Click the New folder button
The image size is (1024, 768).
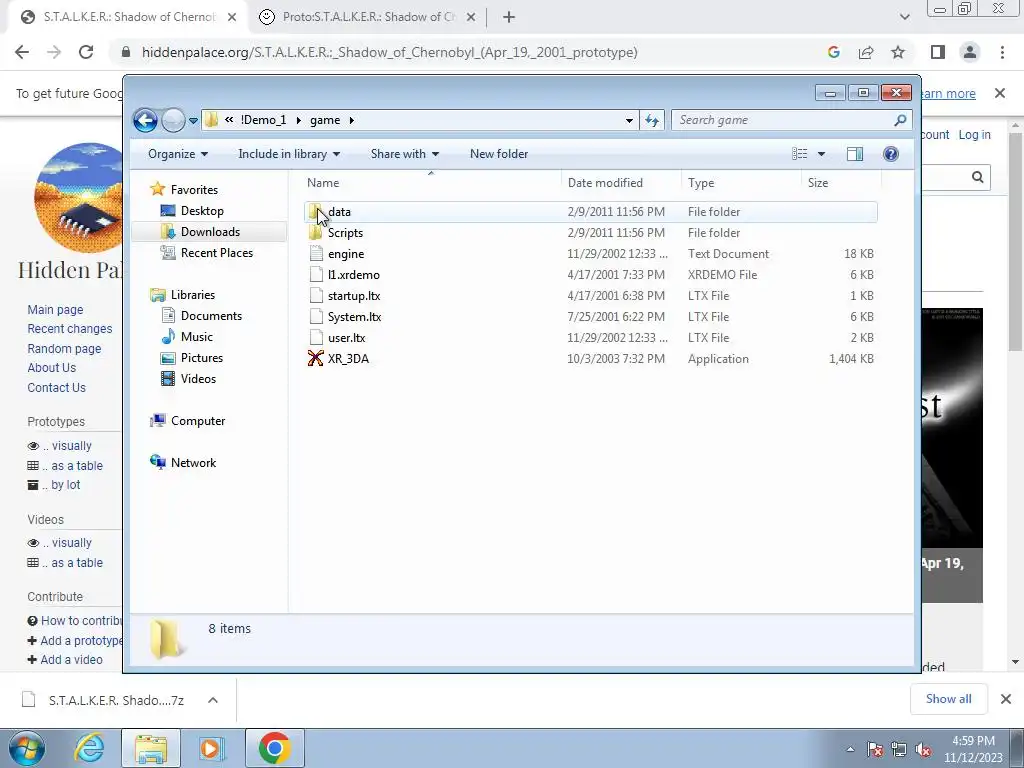click(499, 154)
